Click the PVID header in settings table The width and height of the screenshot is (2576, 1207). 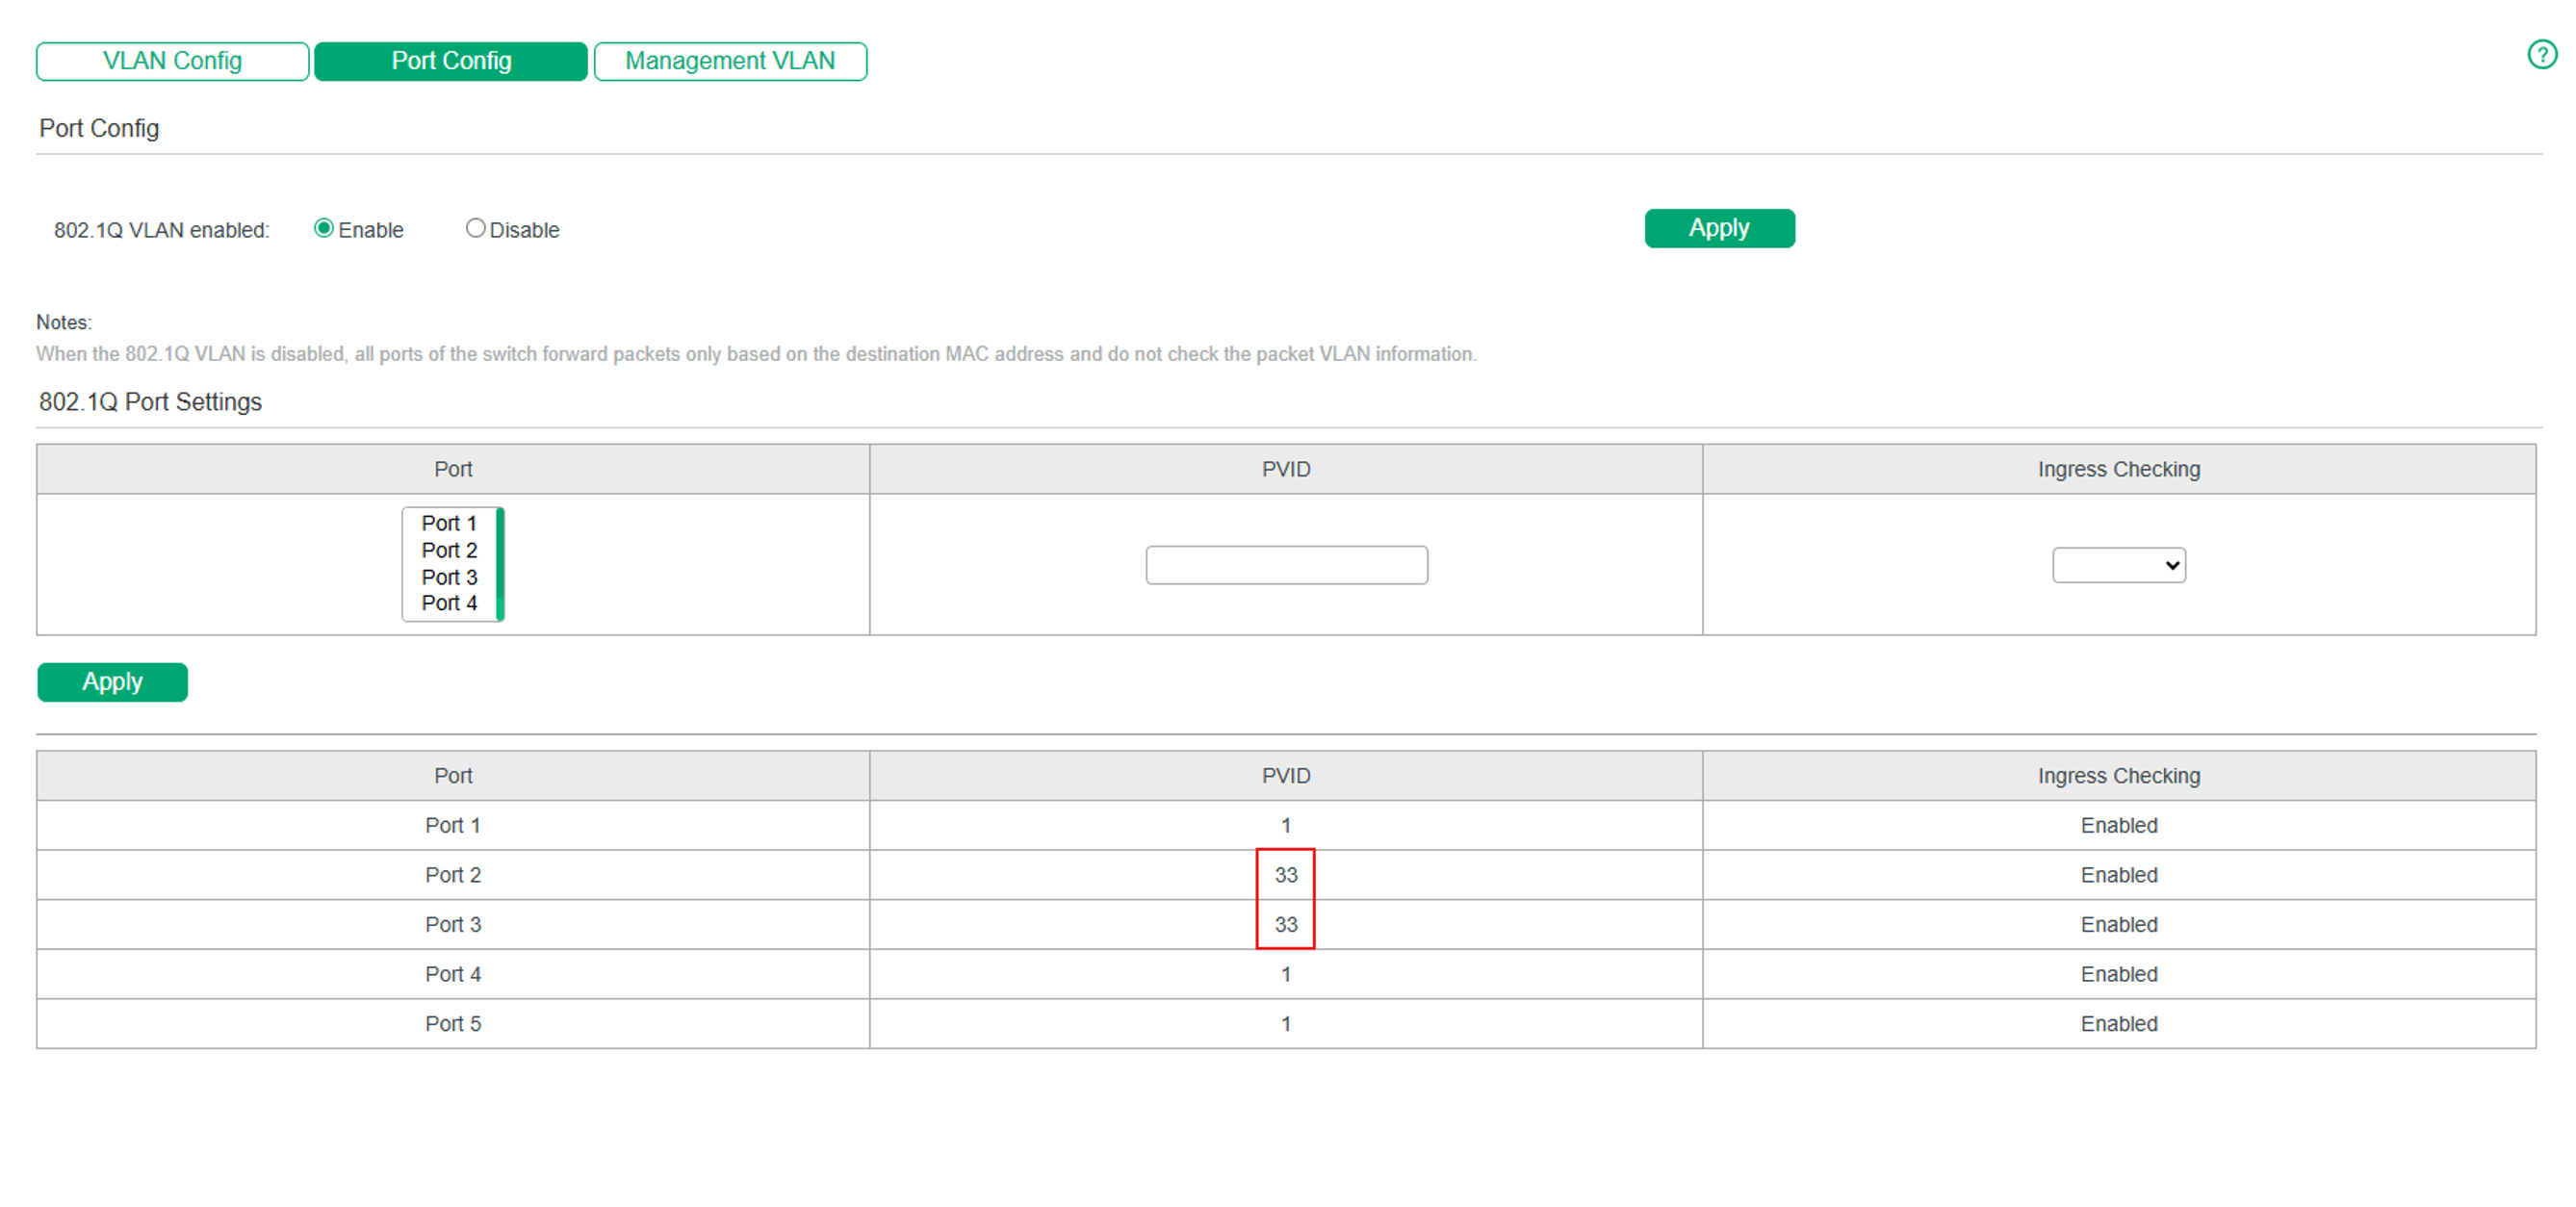pos(1286,469)
